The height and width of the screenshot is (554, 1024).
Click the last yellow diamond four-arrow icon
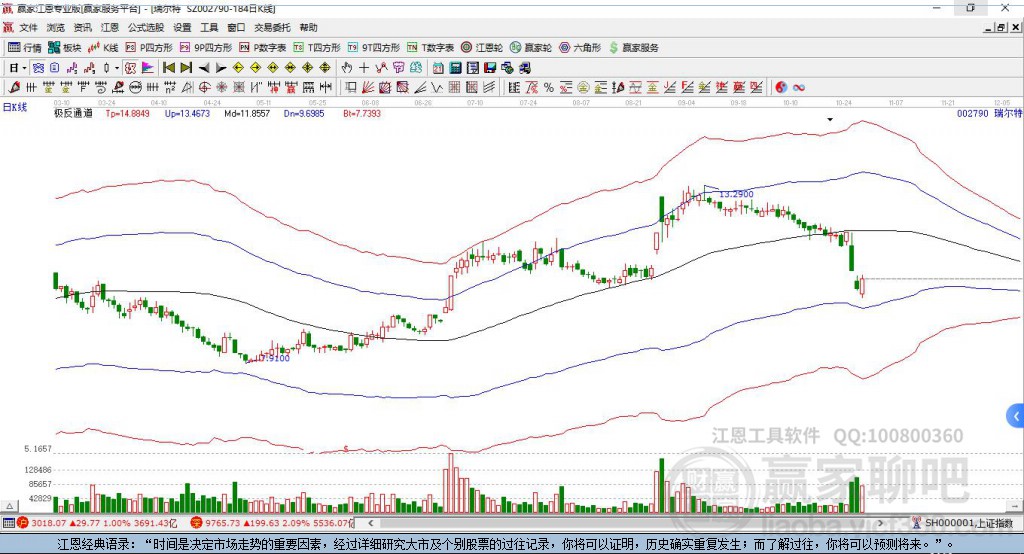[x=325, y=68]
